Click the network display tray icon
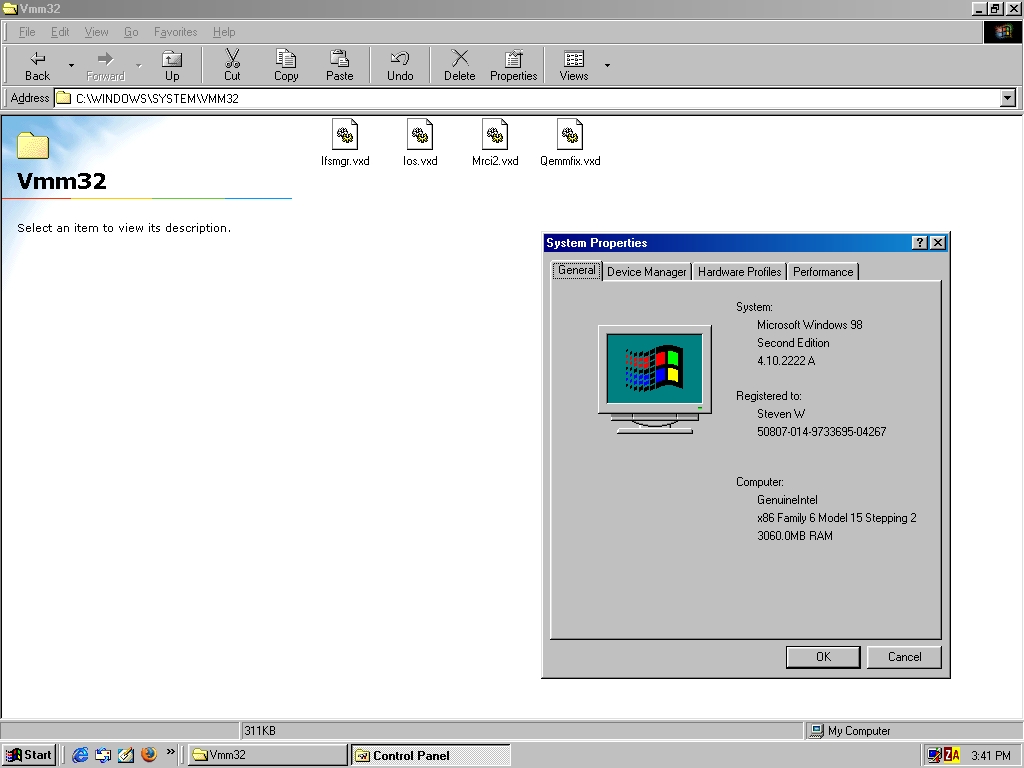 (935, 756)
